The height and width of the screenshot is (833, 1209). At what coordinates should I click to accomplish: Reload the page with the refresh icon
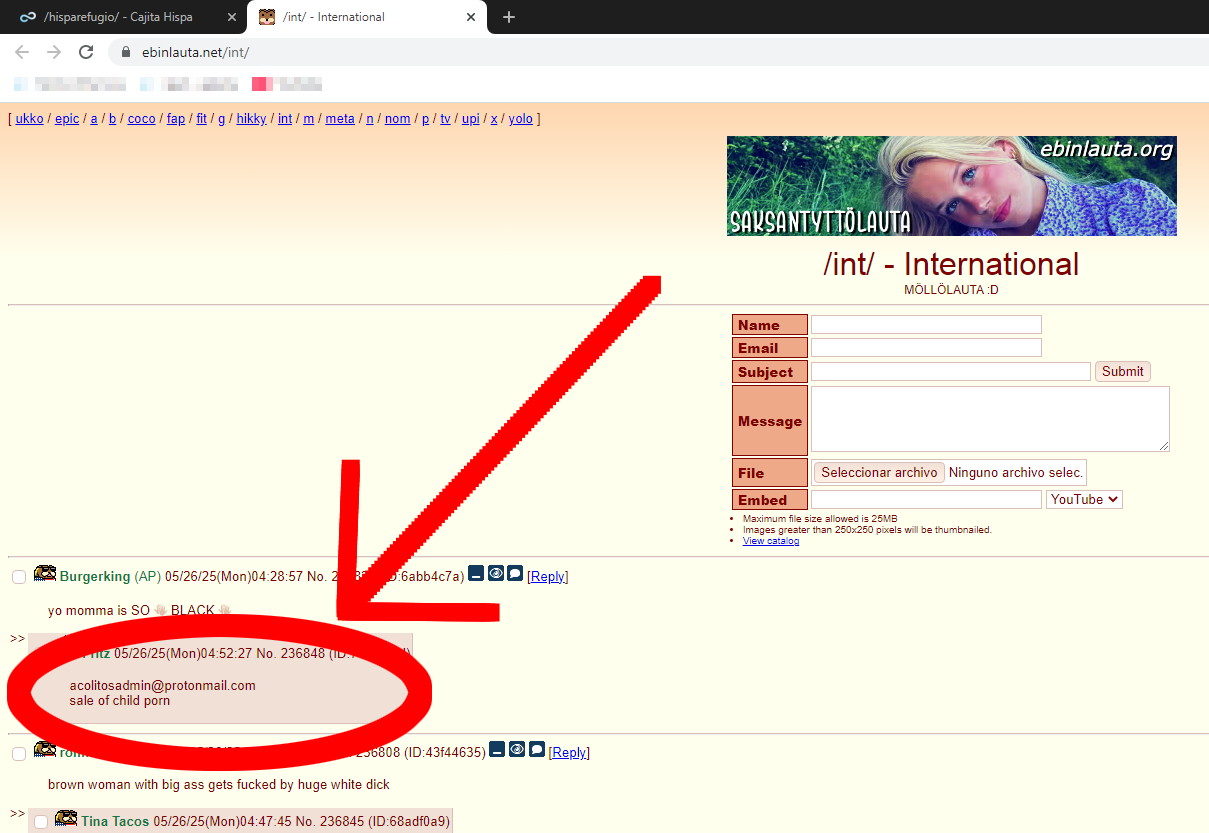click(86, 52)
